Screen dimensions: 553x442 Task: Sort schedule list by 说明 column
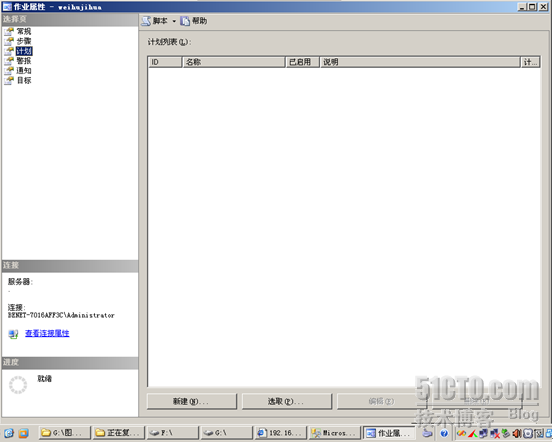tap(420, 62)
